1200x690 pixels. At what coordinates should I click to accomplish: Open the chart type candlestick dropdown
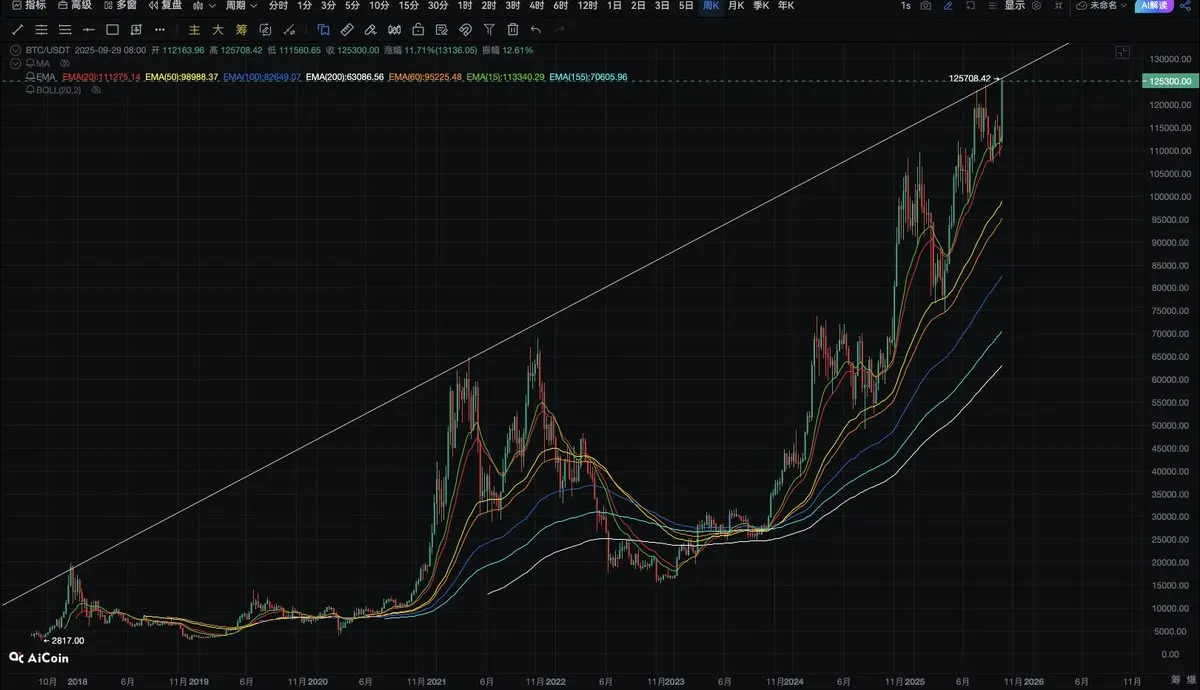[x=205, y=6]
